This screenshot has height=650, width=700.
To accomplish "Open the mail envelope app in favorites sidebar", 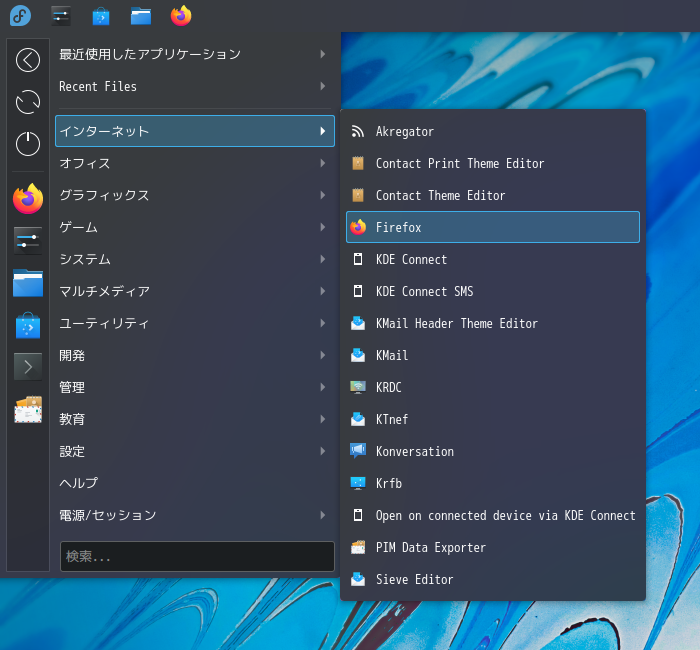I will (28, 409).
